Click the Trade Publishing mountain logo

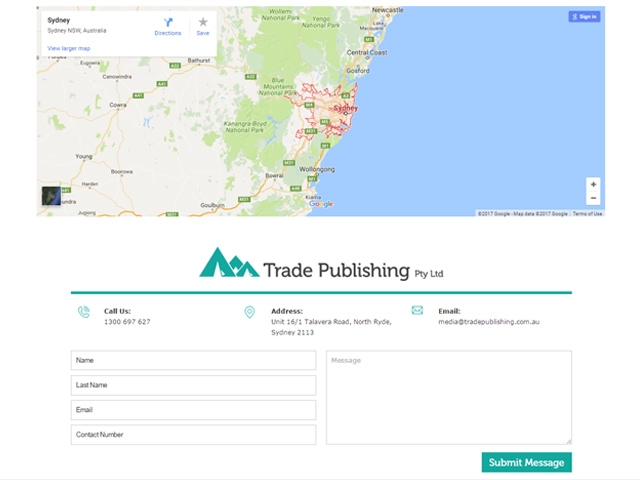[229, 262]
